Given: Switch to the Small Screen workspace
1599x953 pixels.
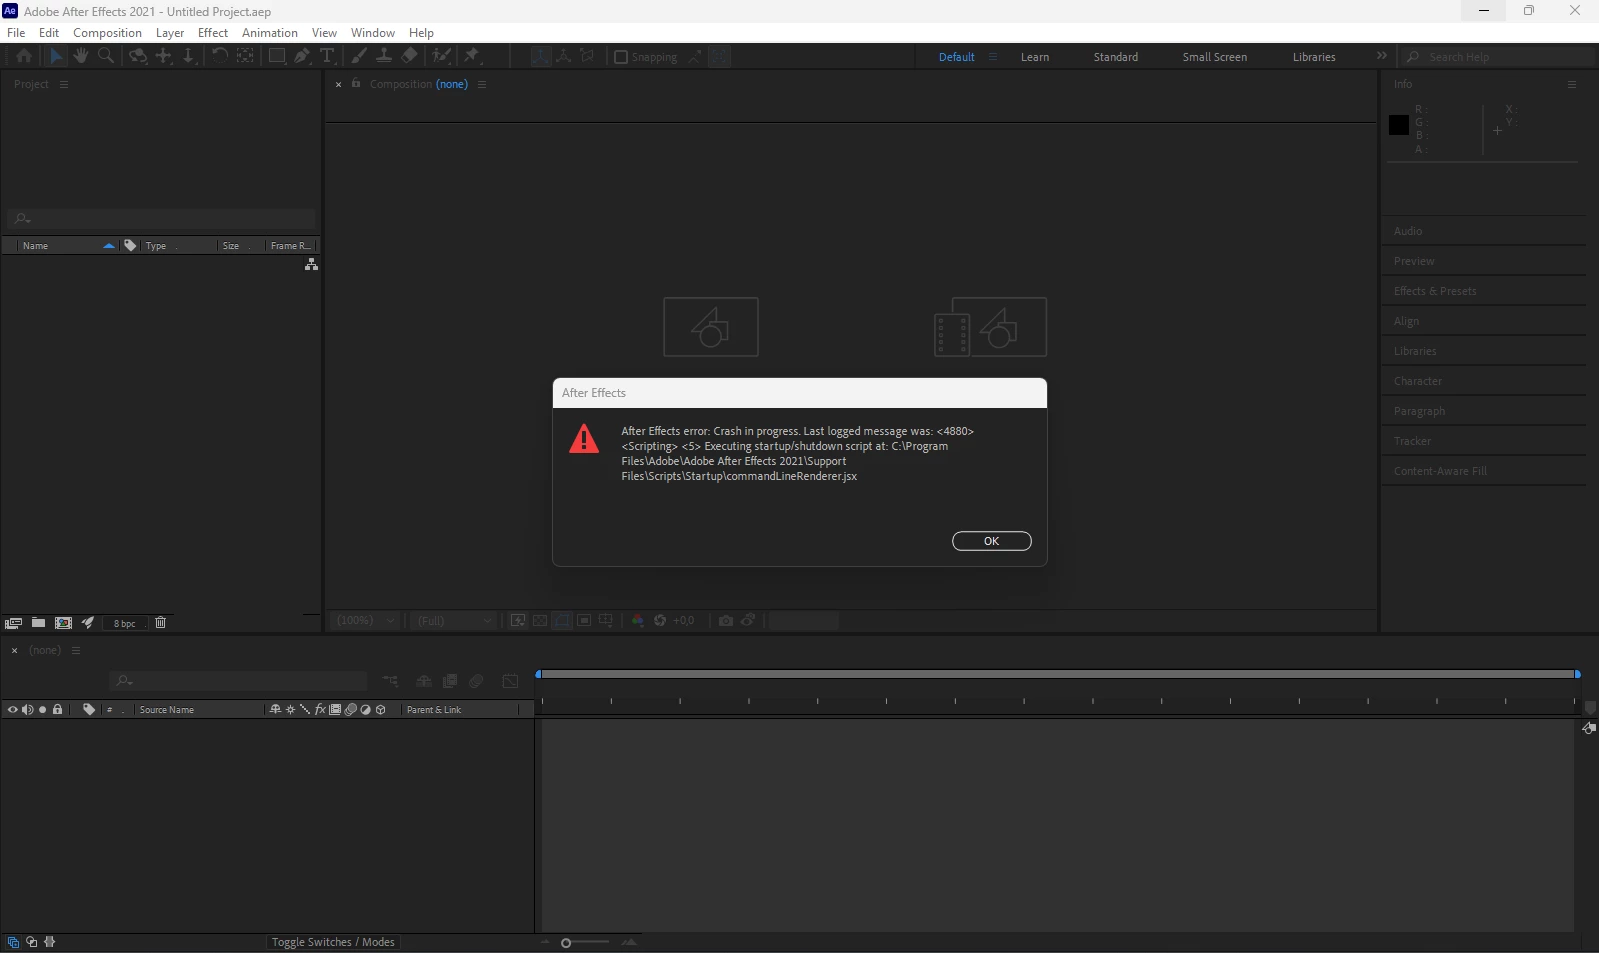Looking at the screenshot, I should point(1214,57).
